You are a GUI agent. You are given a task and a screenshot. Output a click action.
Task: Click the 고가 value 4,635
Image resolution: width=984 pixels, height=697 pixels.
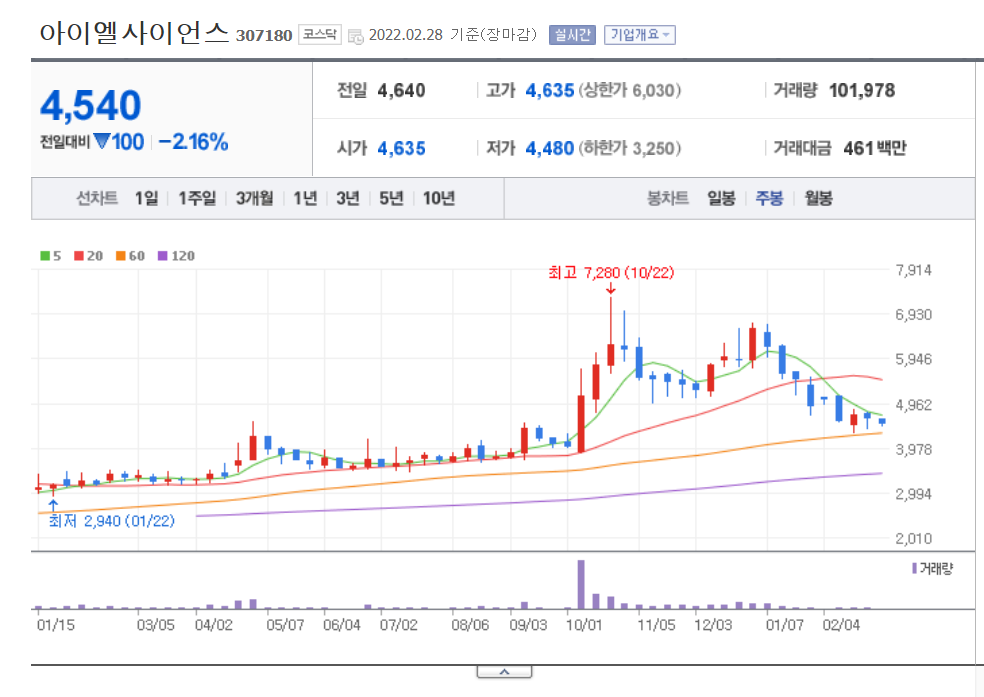550,90
